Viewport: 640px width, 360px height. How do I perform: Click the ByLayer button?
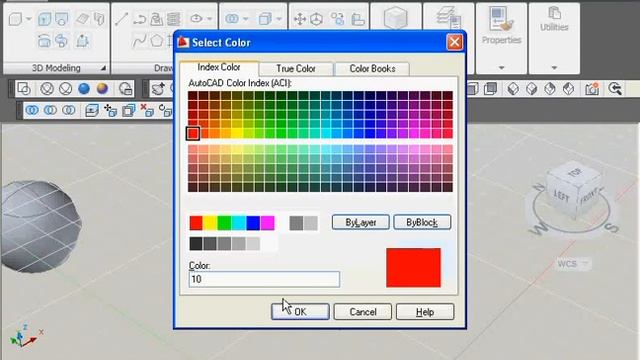(x=360, y=222)
